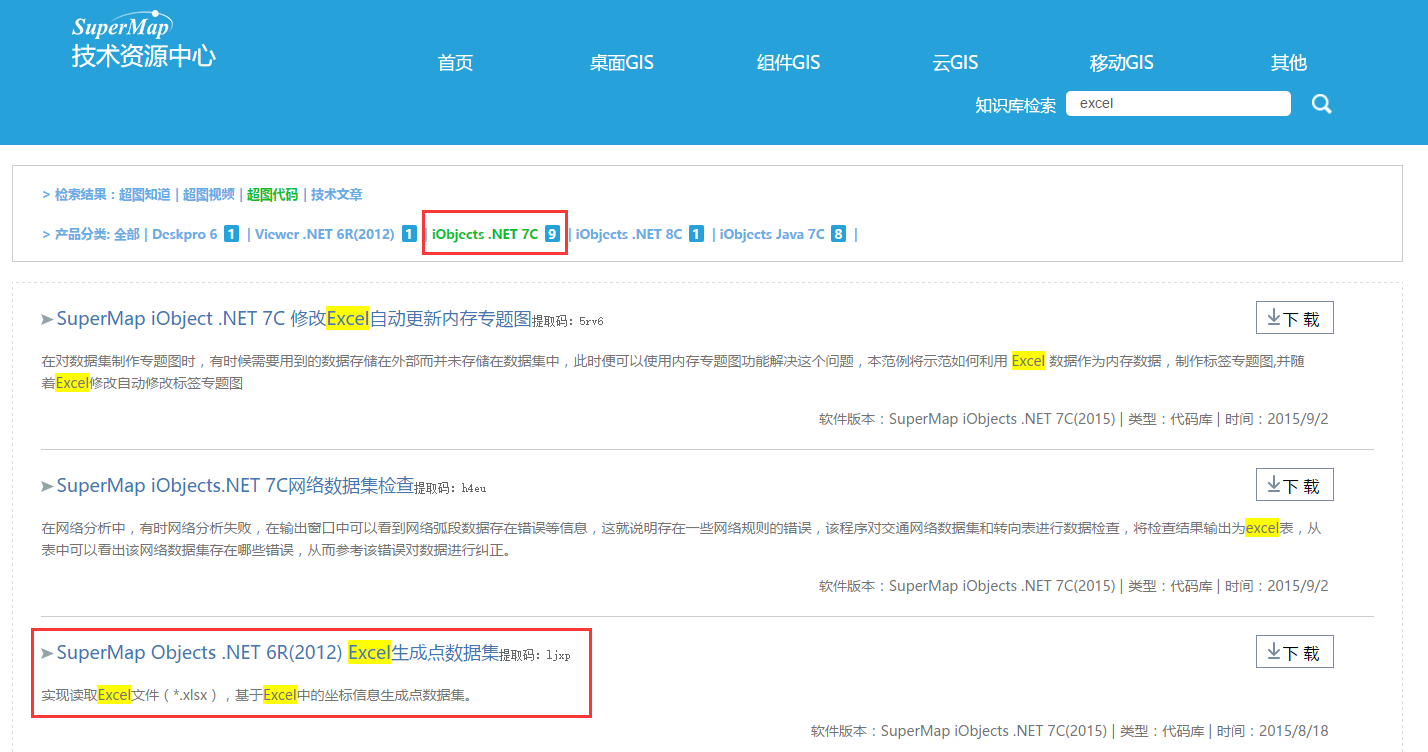The width and height of the screenshot is (1428, 752).
Task: Filter by iObjects .NET 8C product
Action: click(x=629, y=234)
